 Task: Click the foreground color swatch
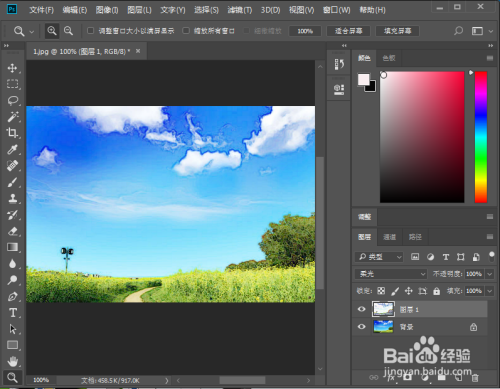coord(363,79)
